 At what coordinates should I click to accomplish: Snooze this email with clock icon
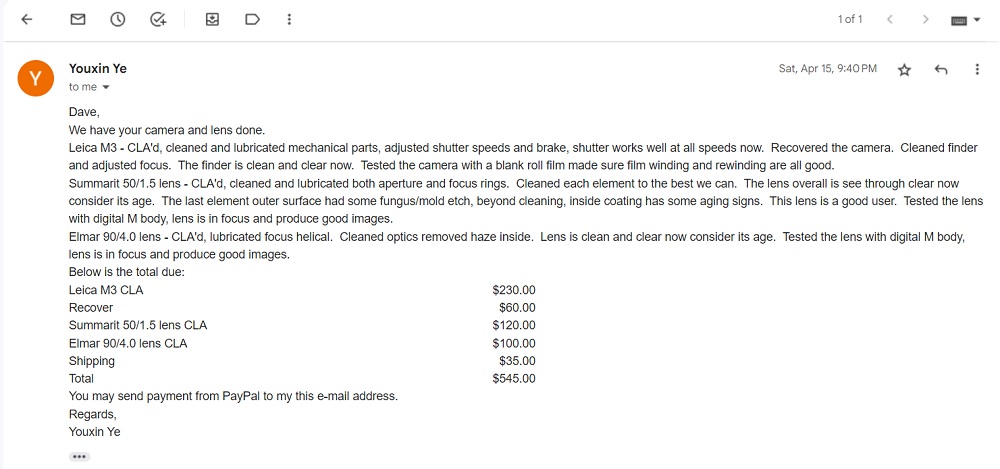tap(118, 19)
